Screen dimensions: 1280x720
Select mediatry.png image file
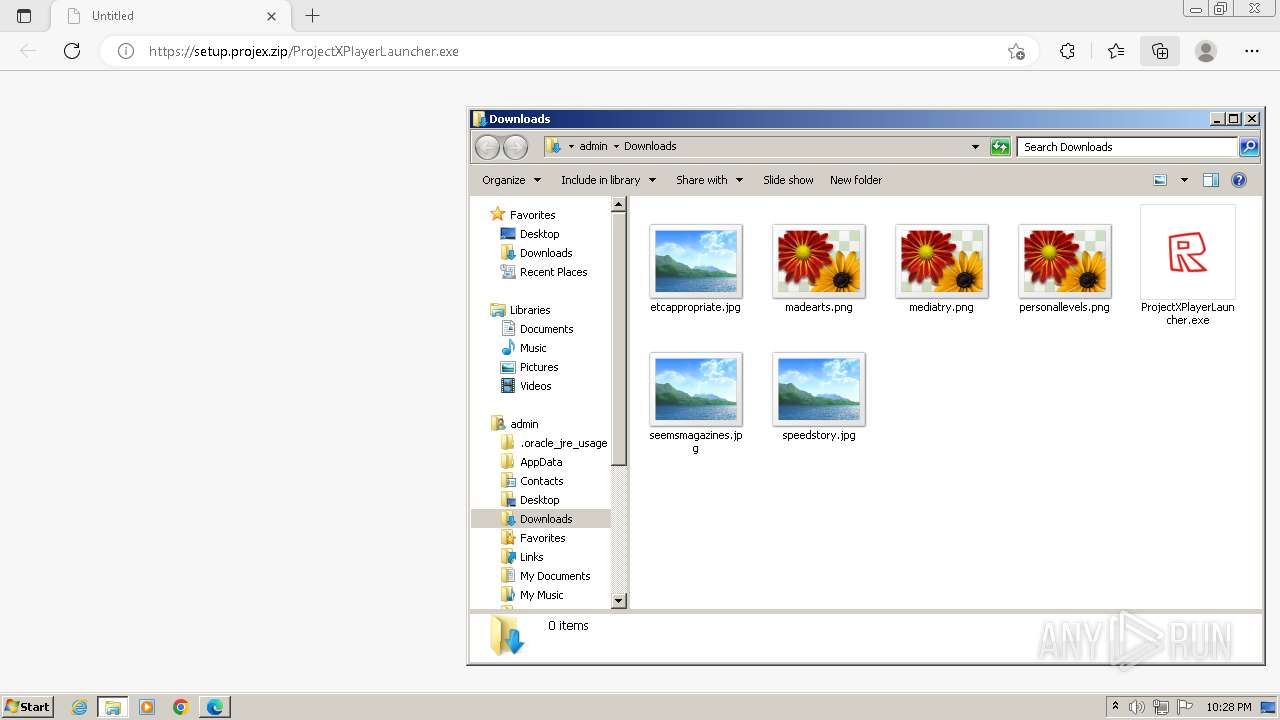942,261
